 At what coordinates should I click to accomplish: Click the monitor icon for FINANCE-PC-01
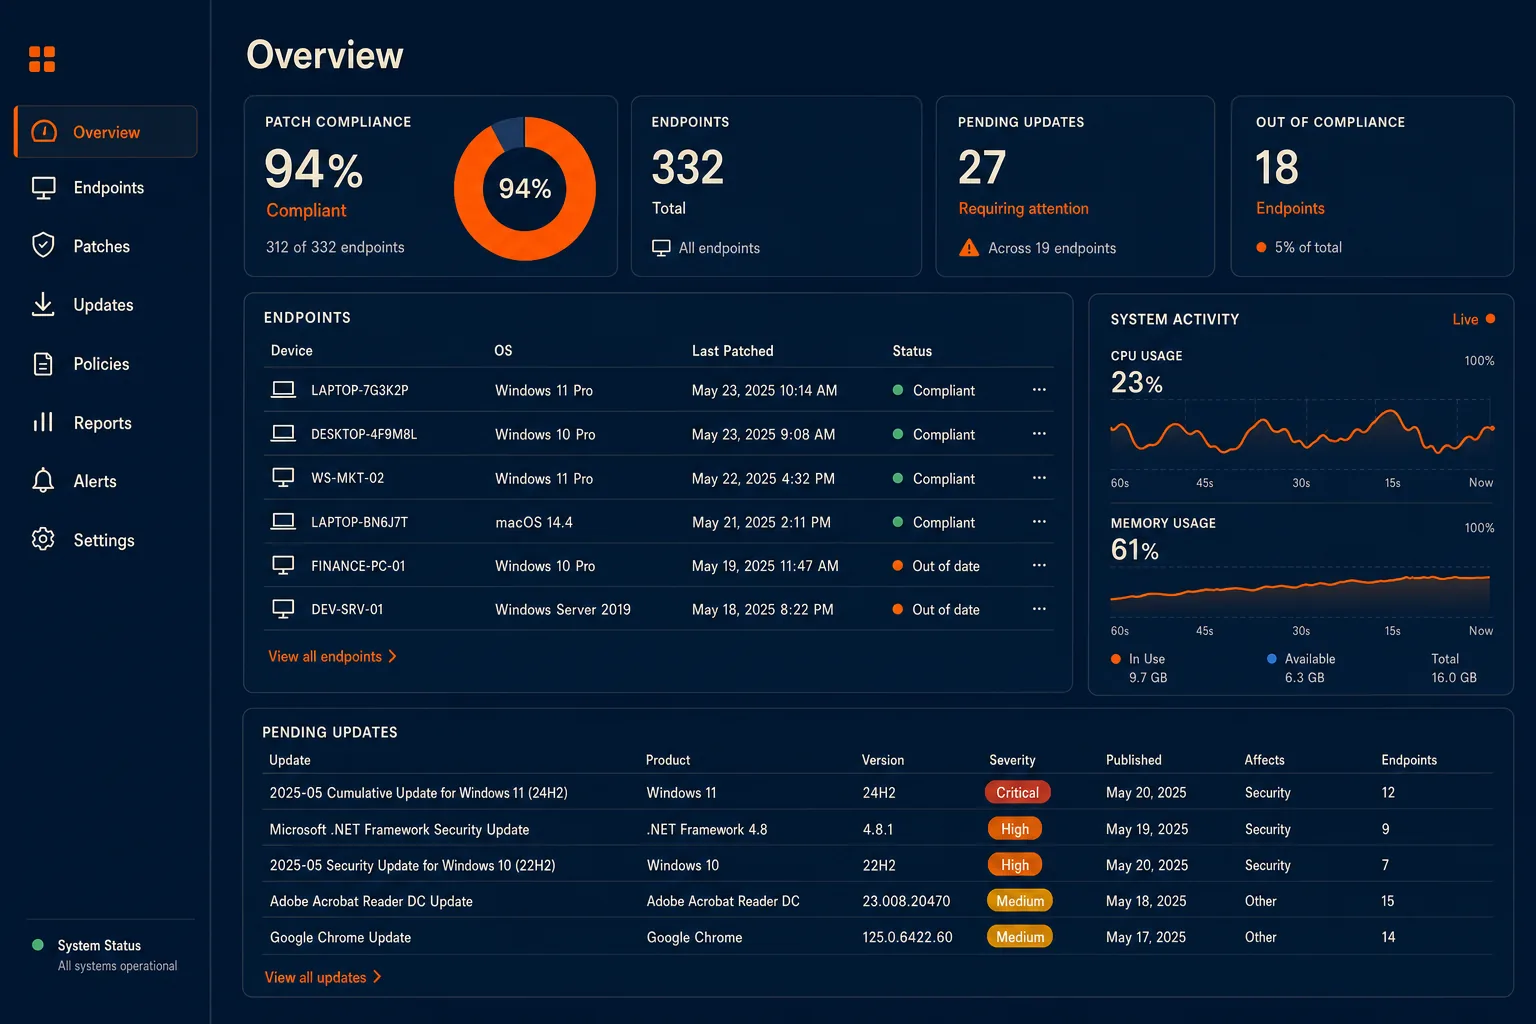pos(283,566)
